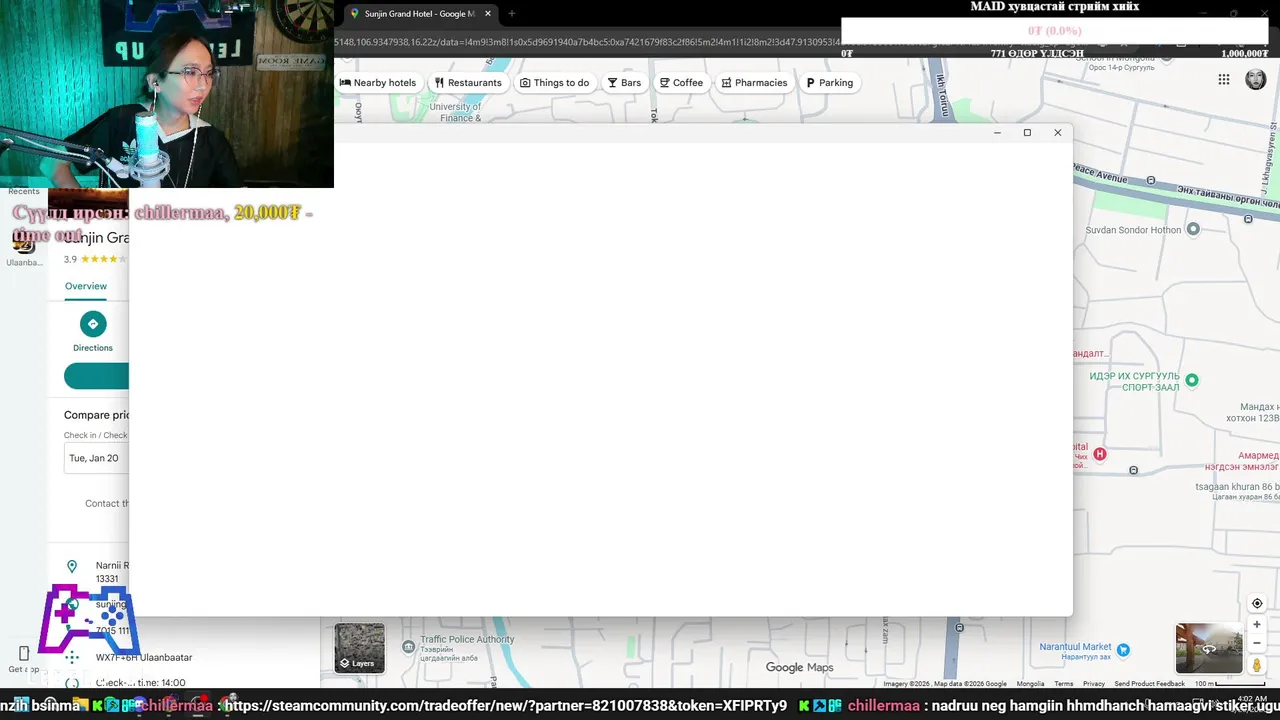The image size is (1280, 720).
Task: Click the Mongolia region link in footer
Action: (1030, 684)
